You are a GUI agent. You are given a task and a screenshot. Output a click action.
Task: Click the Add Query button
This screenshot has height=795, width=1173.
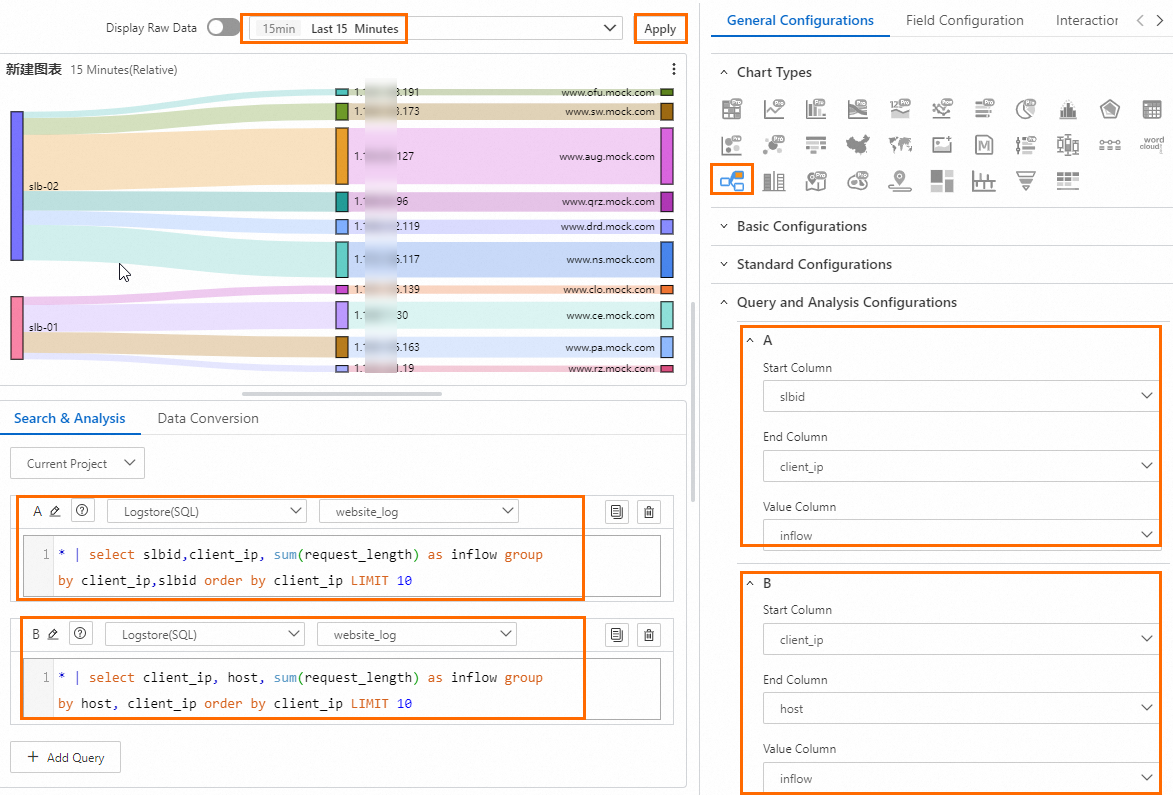65,758
